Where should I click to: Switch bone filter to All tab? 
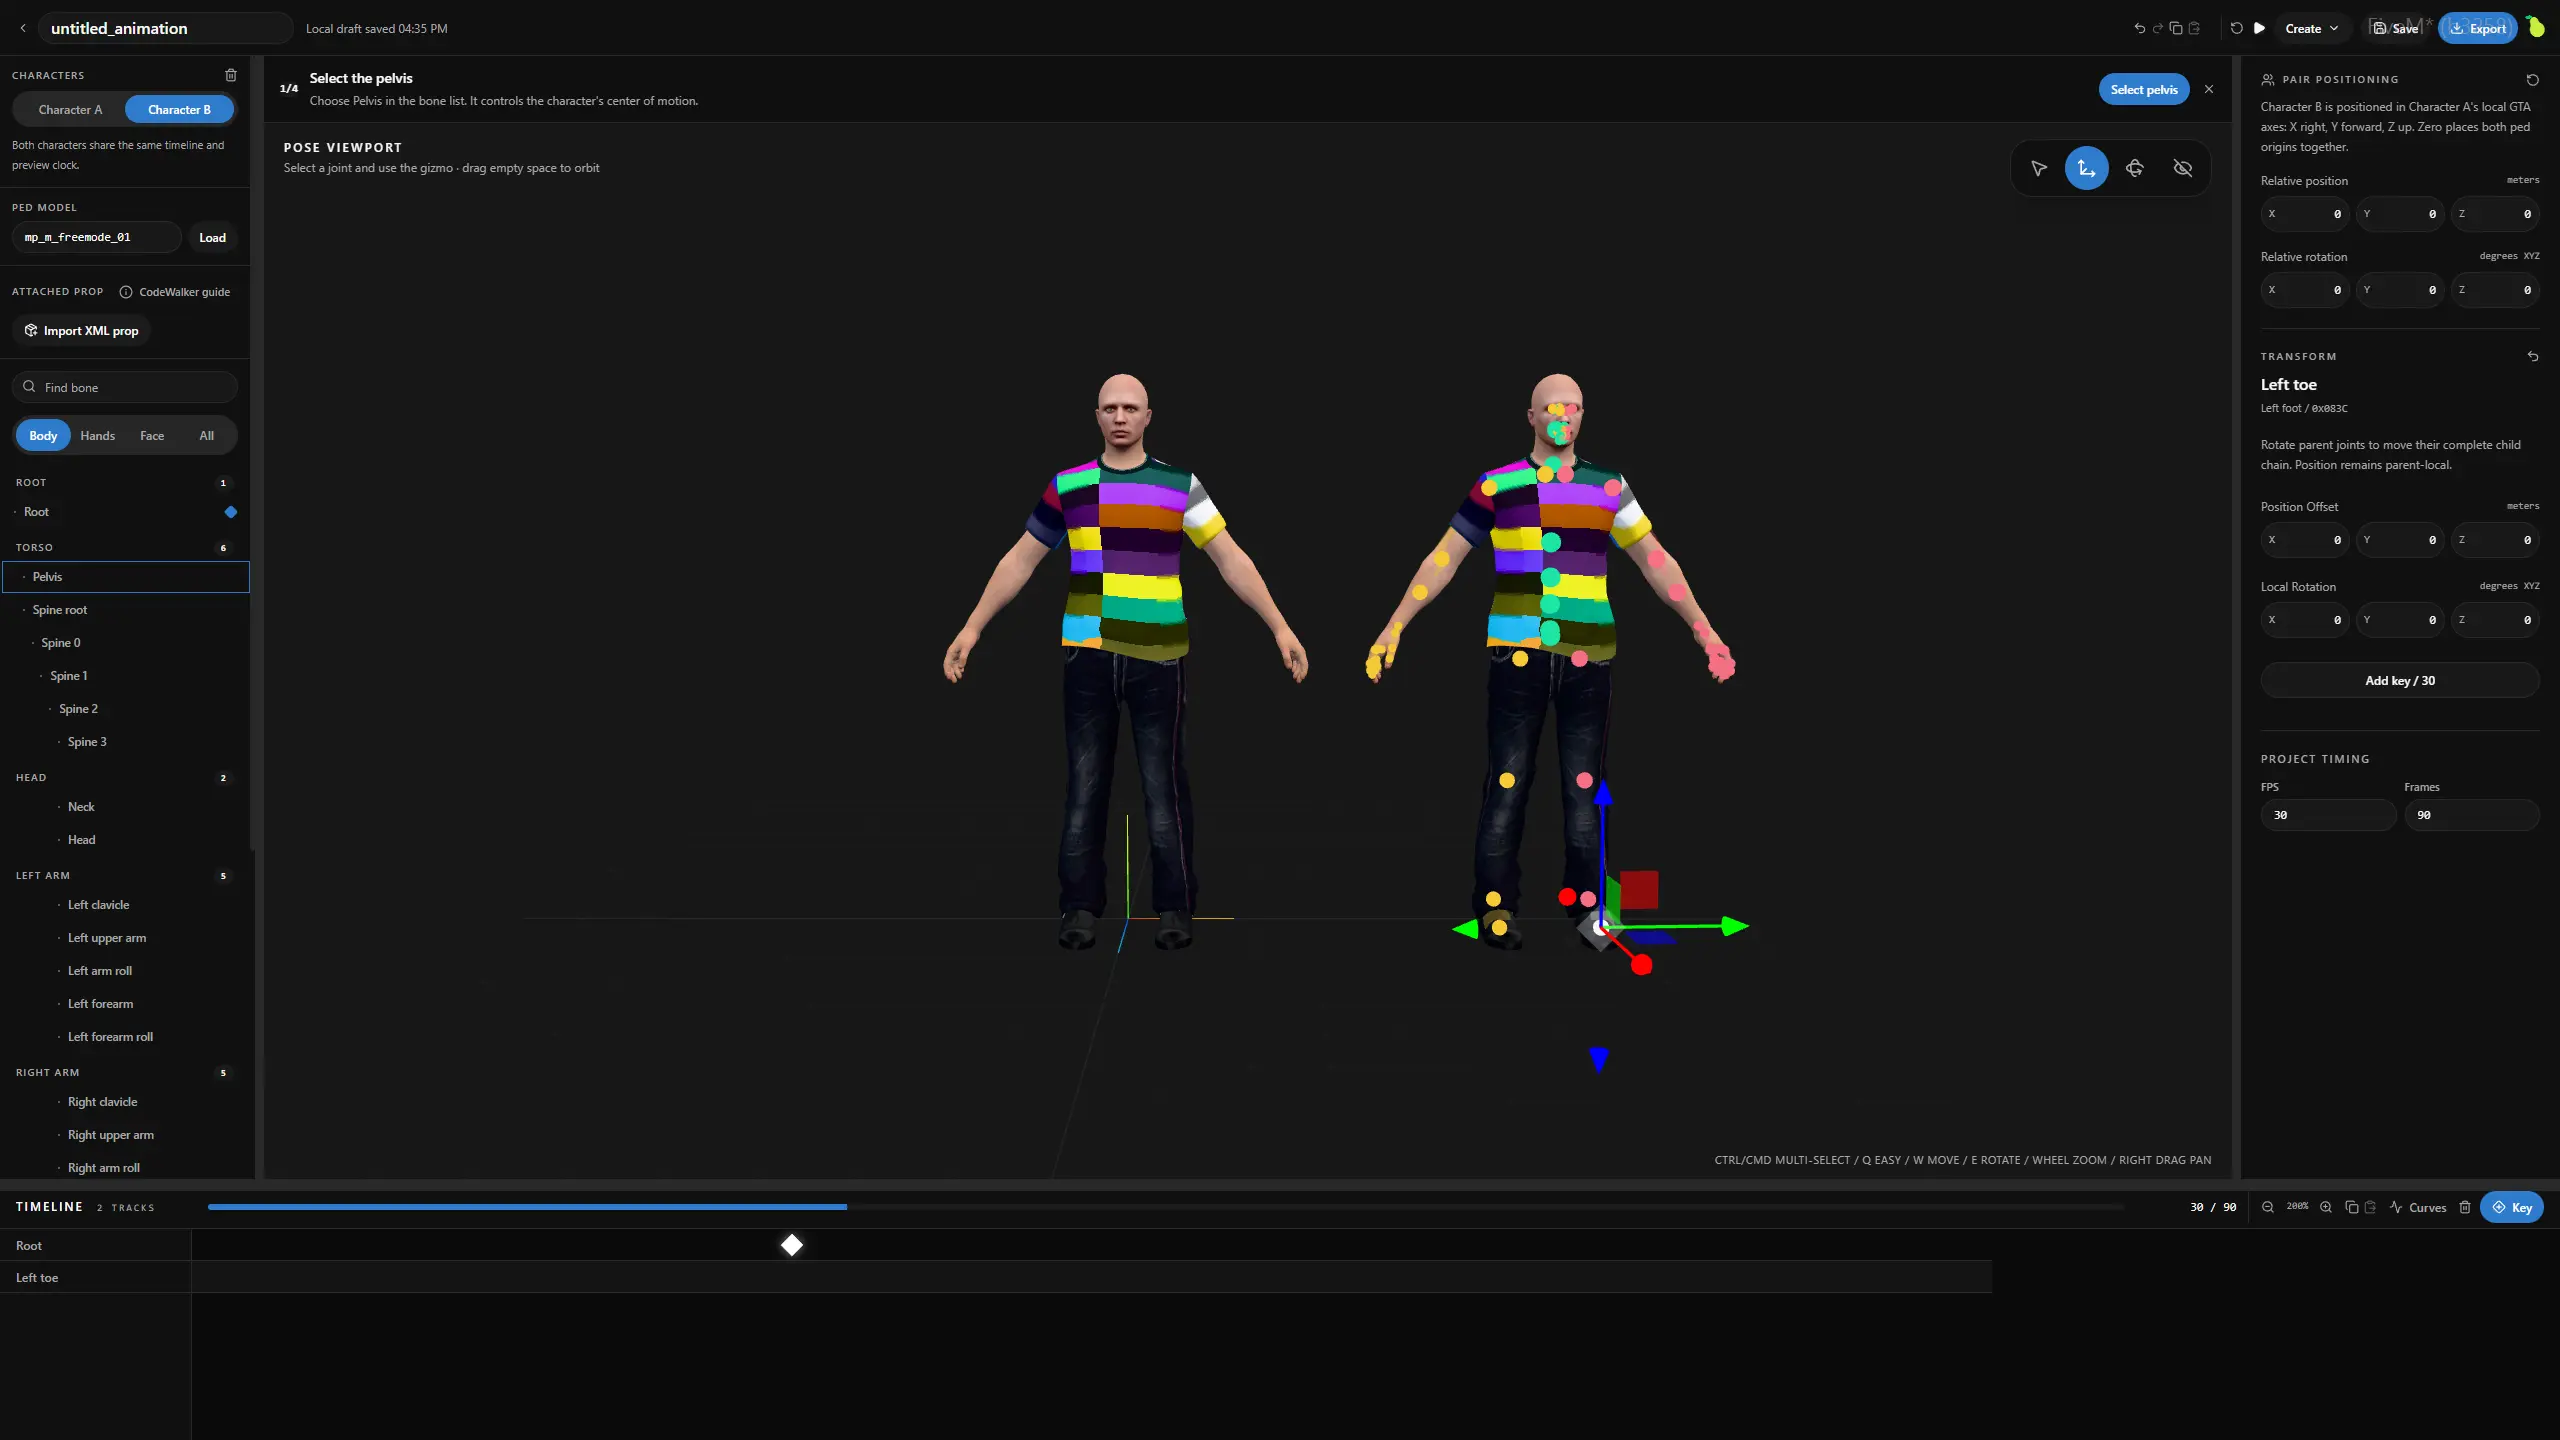click(x=206, y=436)
